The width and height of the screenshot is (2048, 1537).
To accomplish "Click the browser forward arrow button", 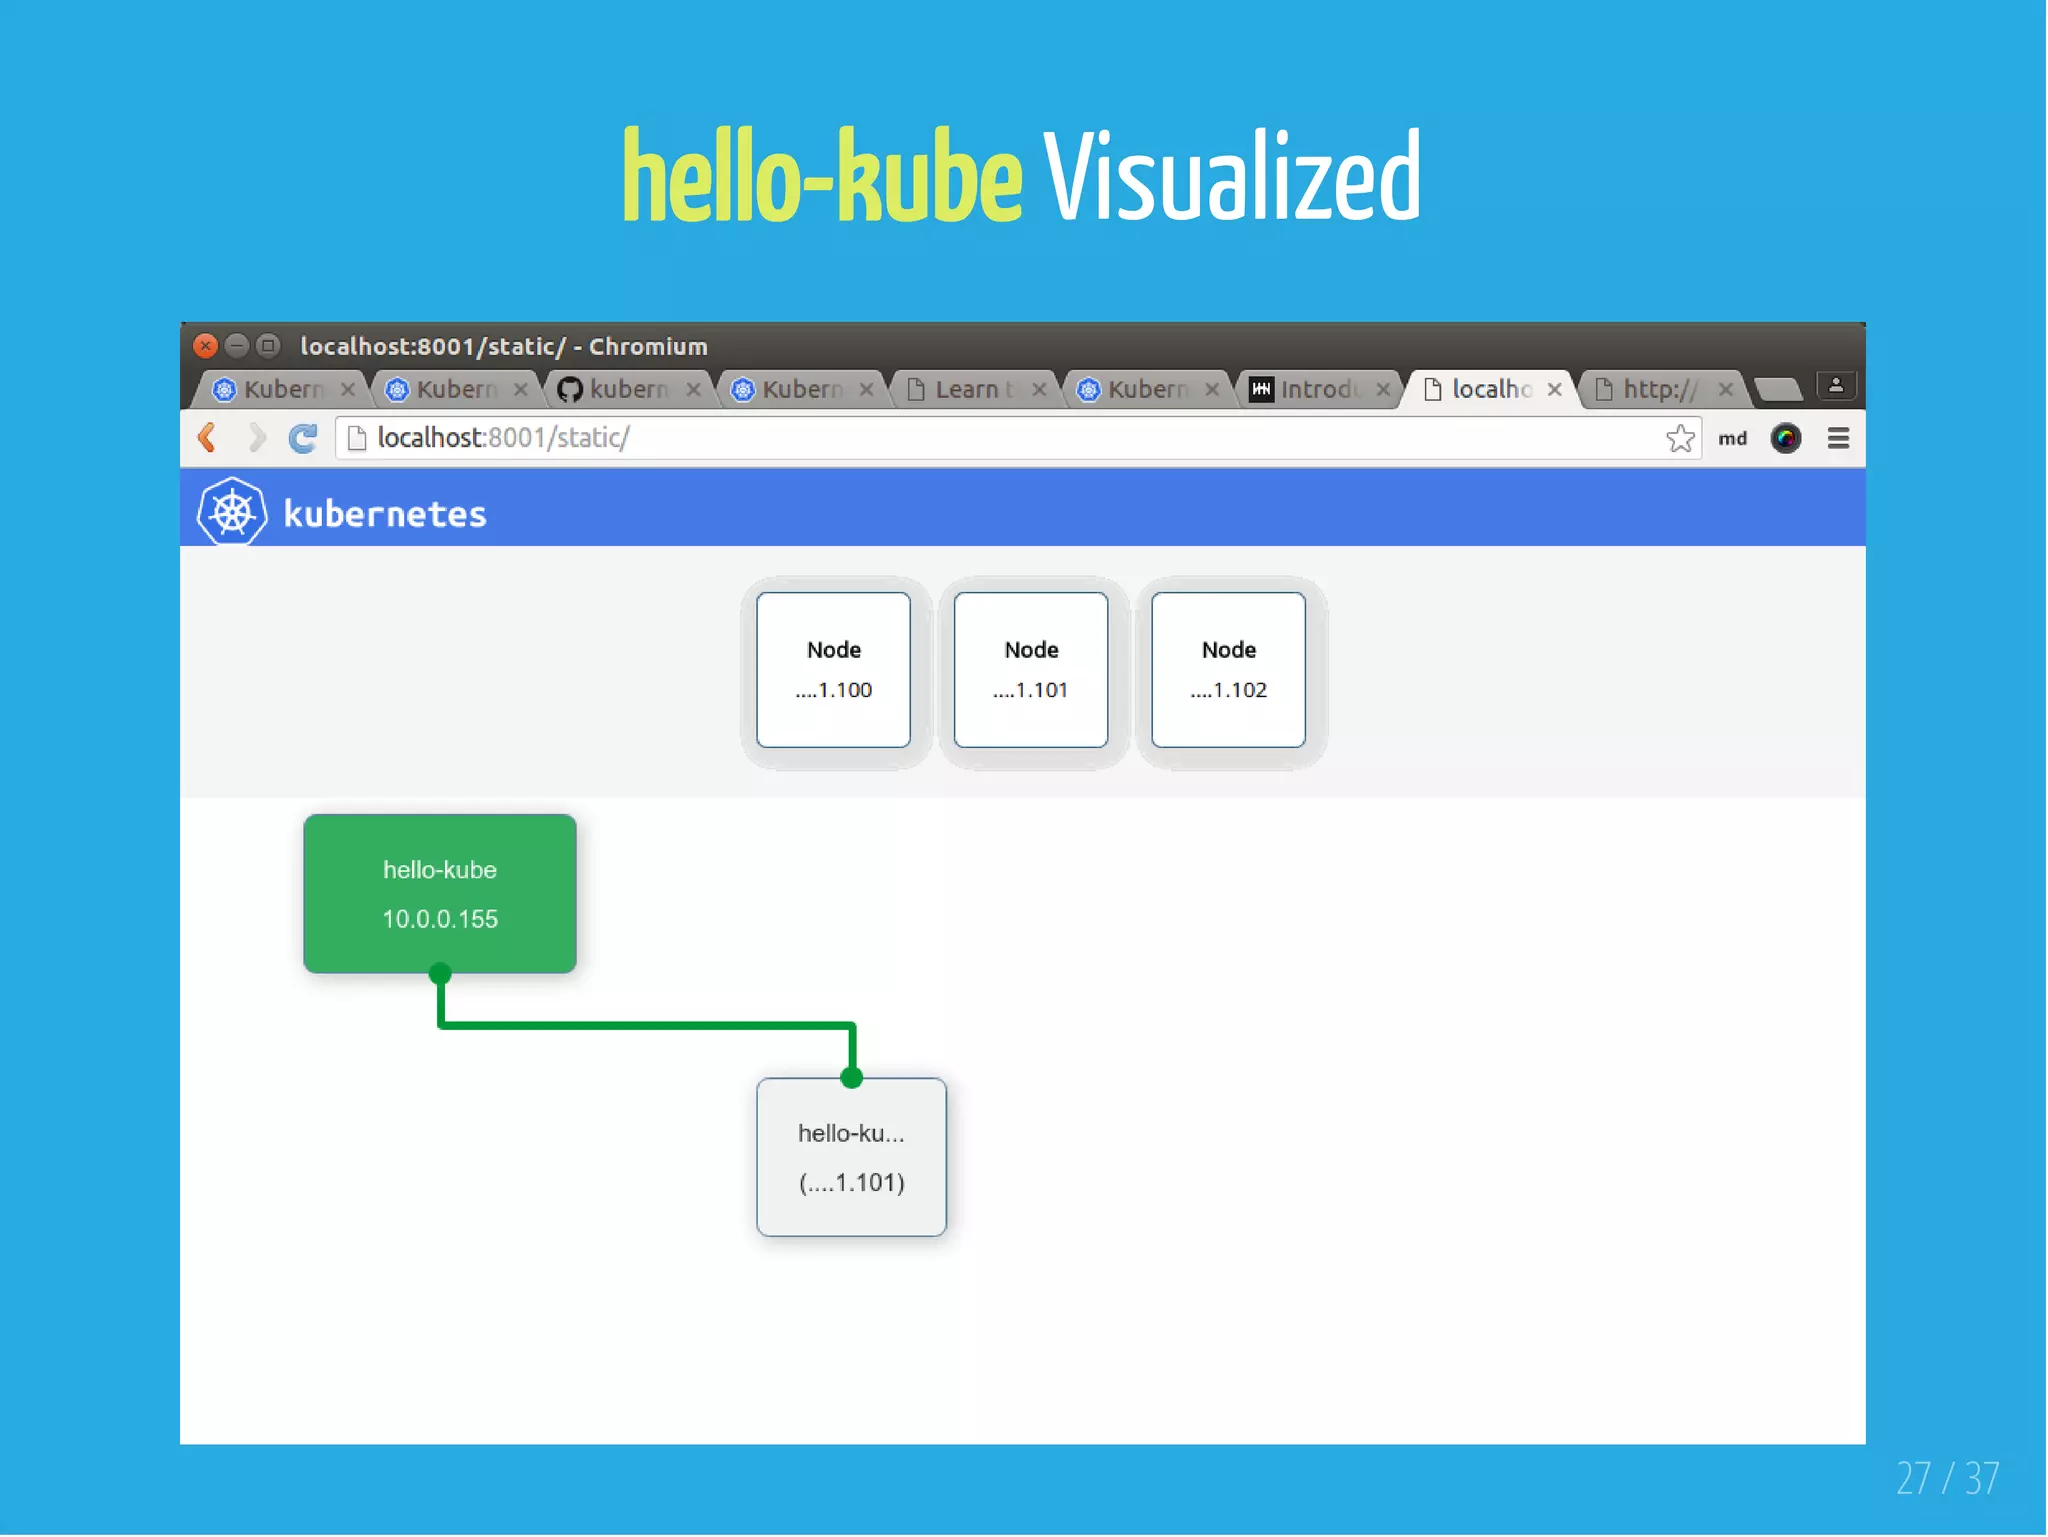I will click(x=257, y=438).
